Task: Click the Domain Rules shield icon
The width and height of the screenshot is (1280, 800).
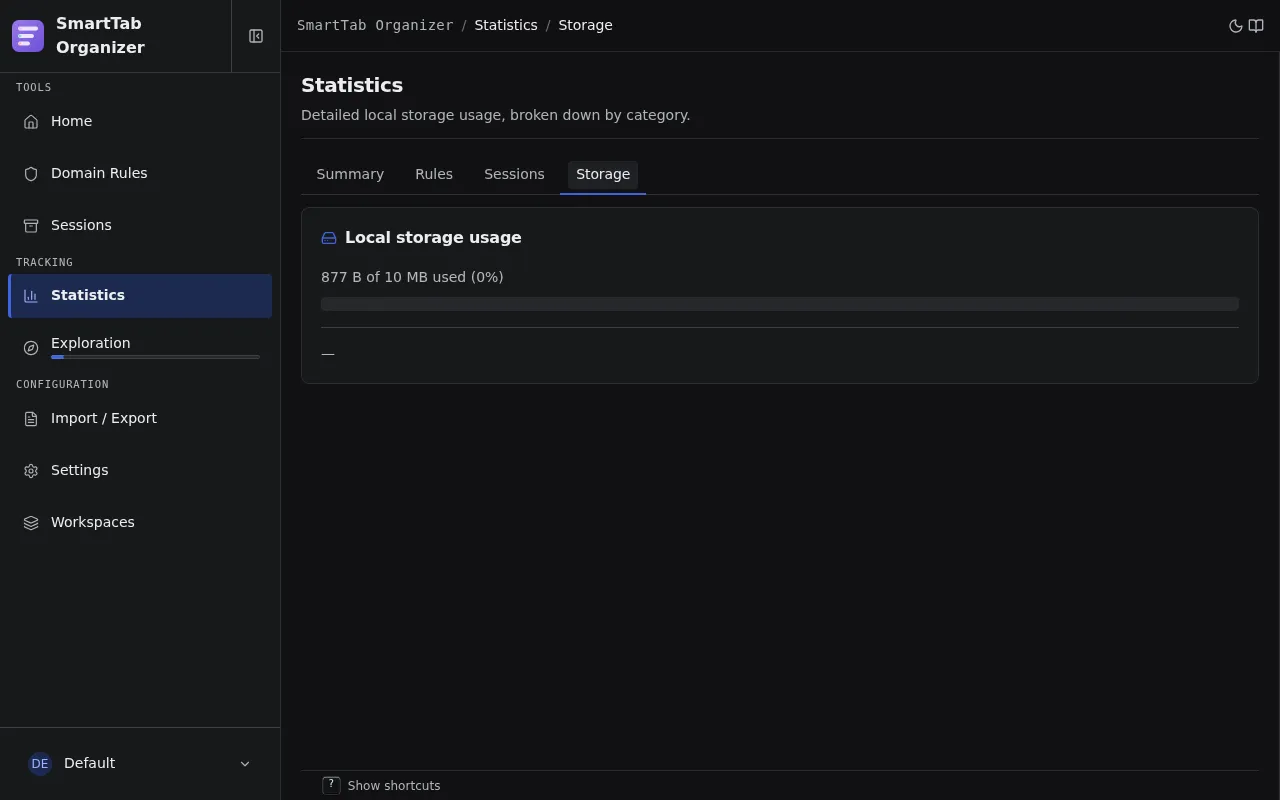Action: pyautogui.click(x=31, y=174)
